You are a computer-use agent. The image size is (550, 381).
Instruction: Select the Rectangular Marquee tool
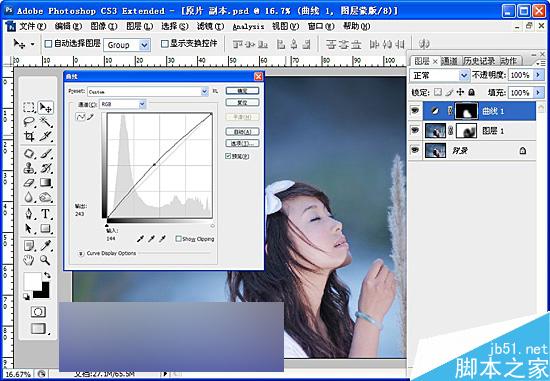tap(29, 107)
